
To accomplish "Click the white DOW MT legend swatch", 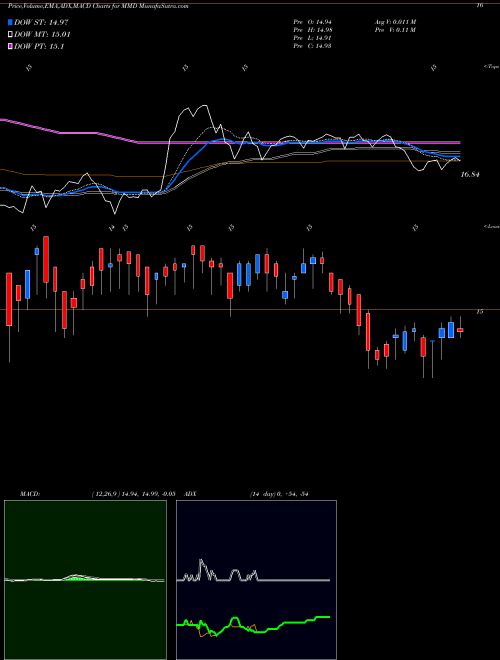I will (x=10, y=34).
